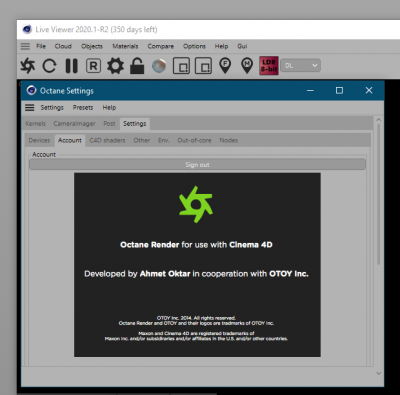Pause rendering with the pause icon
The height and width of the screenshot is (395, 400).
tap(72, 66)
